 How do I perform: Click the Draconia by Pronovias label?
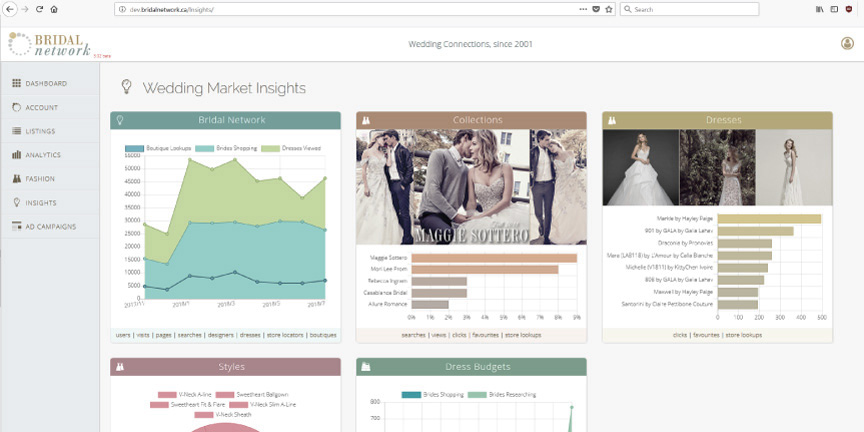click(685, 243)
